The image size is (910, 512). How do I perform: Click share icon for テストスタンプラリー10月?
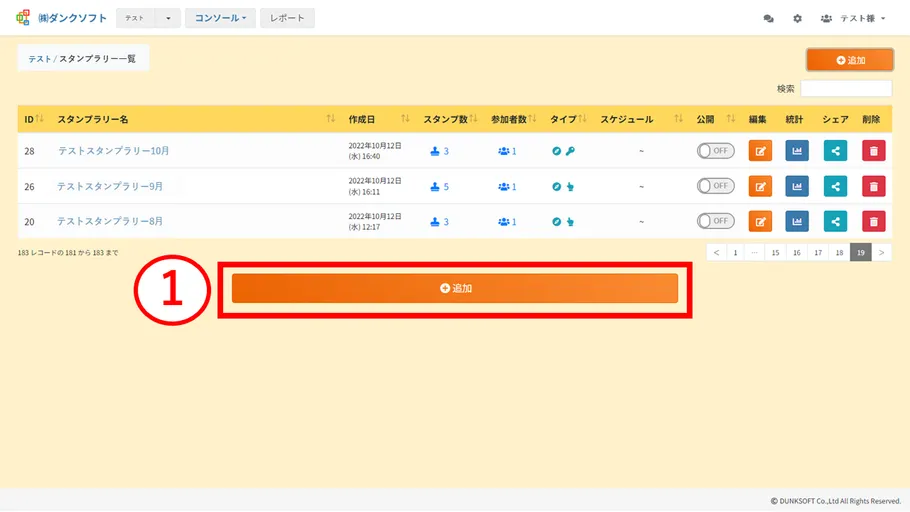(835, 151)
